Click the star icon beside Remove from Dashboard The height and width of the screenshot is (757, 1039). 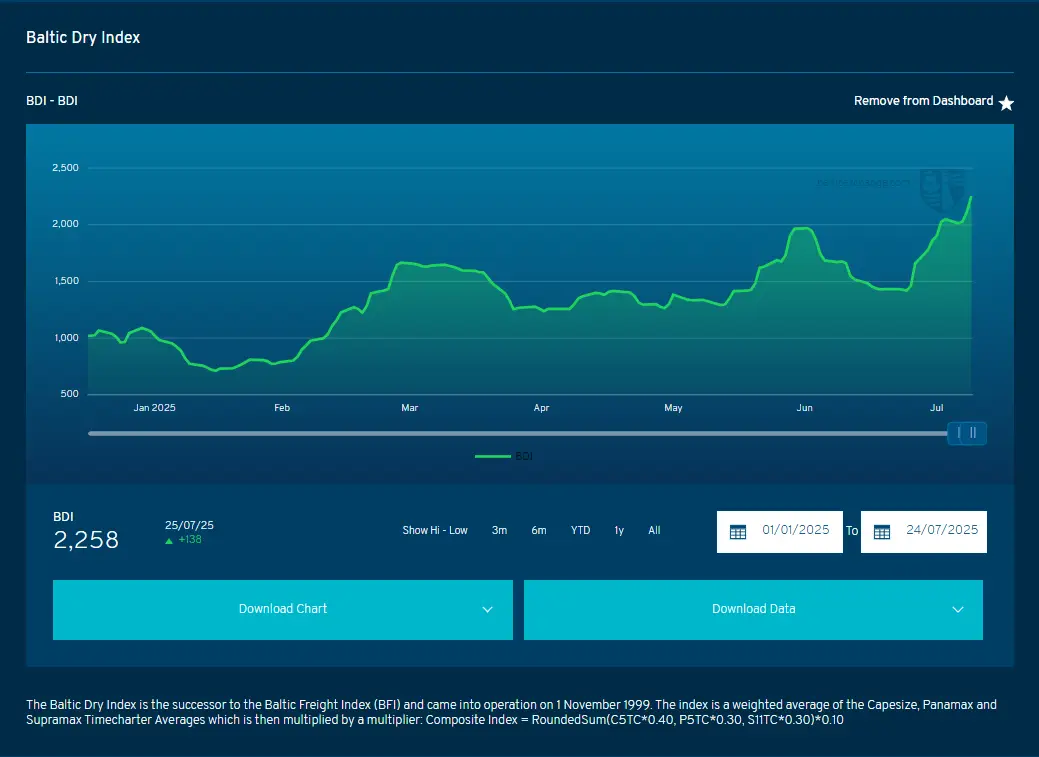pyautogui.click(x=1006, y=103)
